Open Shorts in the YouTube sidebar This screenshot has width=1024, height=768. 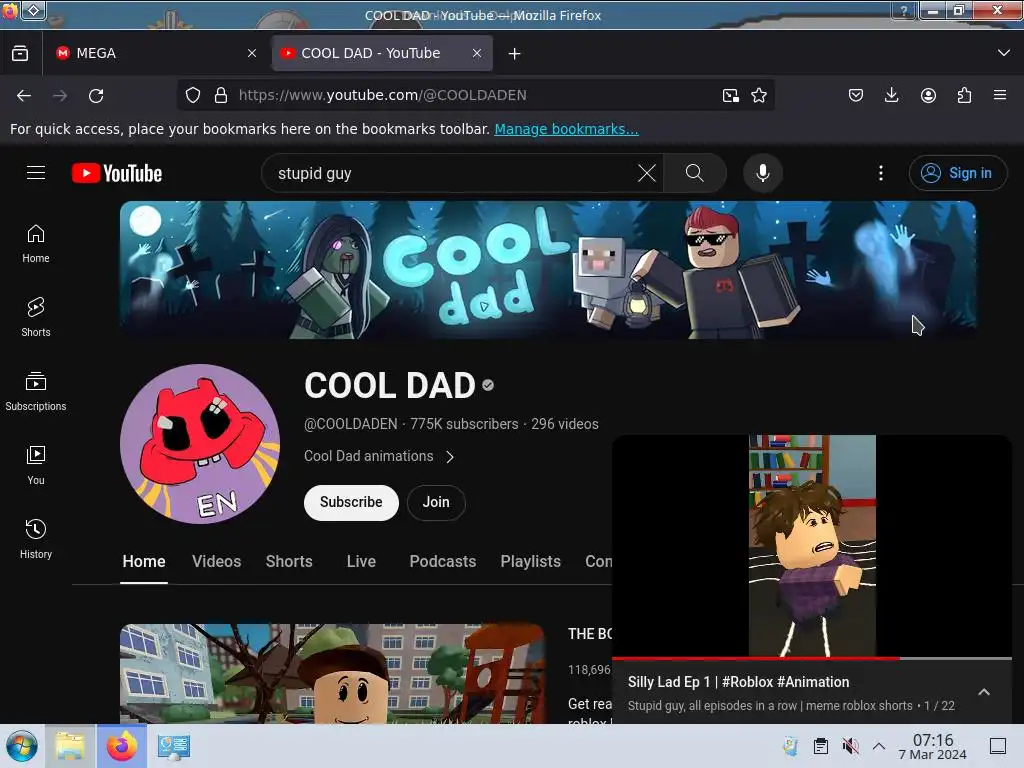(x=36, y=317)
